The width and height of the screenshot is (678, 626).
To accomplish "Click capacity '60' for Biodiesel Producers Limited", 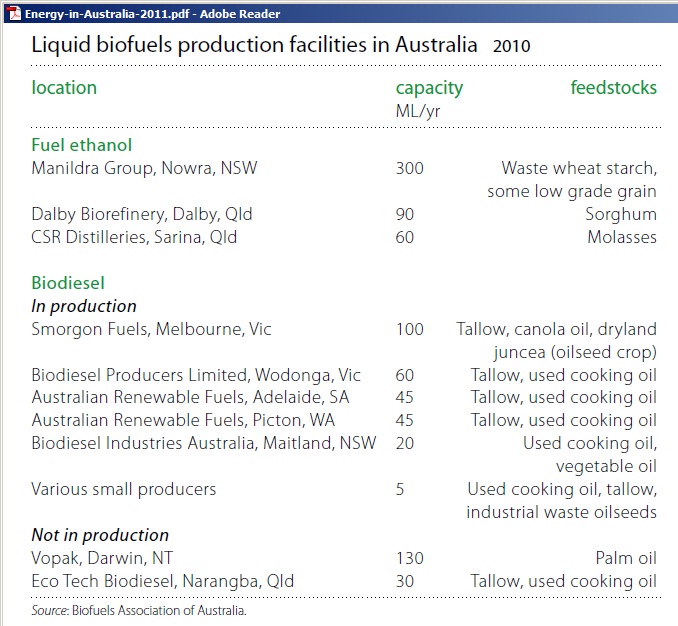I will (405, 375).
